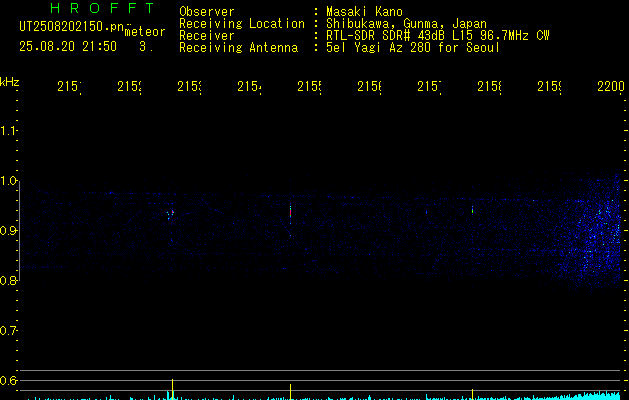Viewport: 629px width, 400px height.
Task: Click the small green echo near 0.94 kHz
Action: coord(473,210)
